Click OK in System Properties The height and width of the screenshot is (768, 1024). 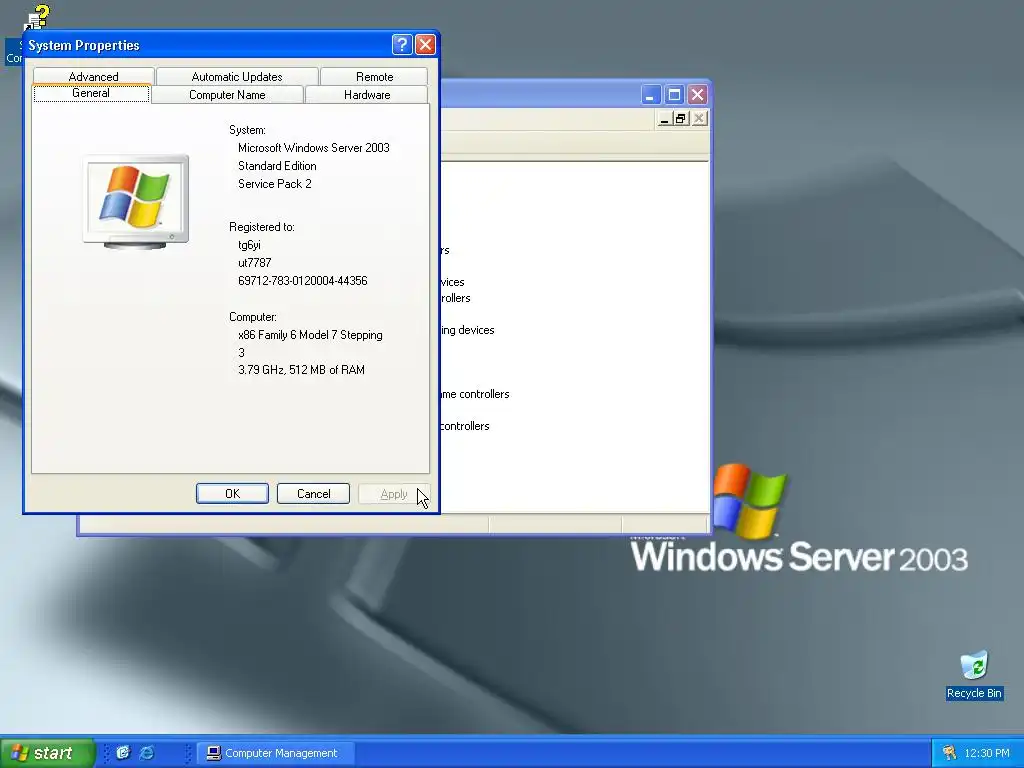232,494
